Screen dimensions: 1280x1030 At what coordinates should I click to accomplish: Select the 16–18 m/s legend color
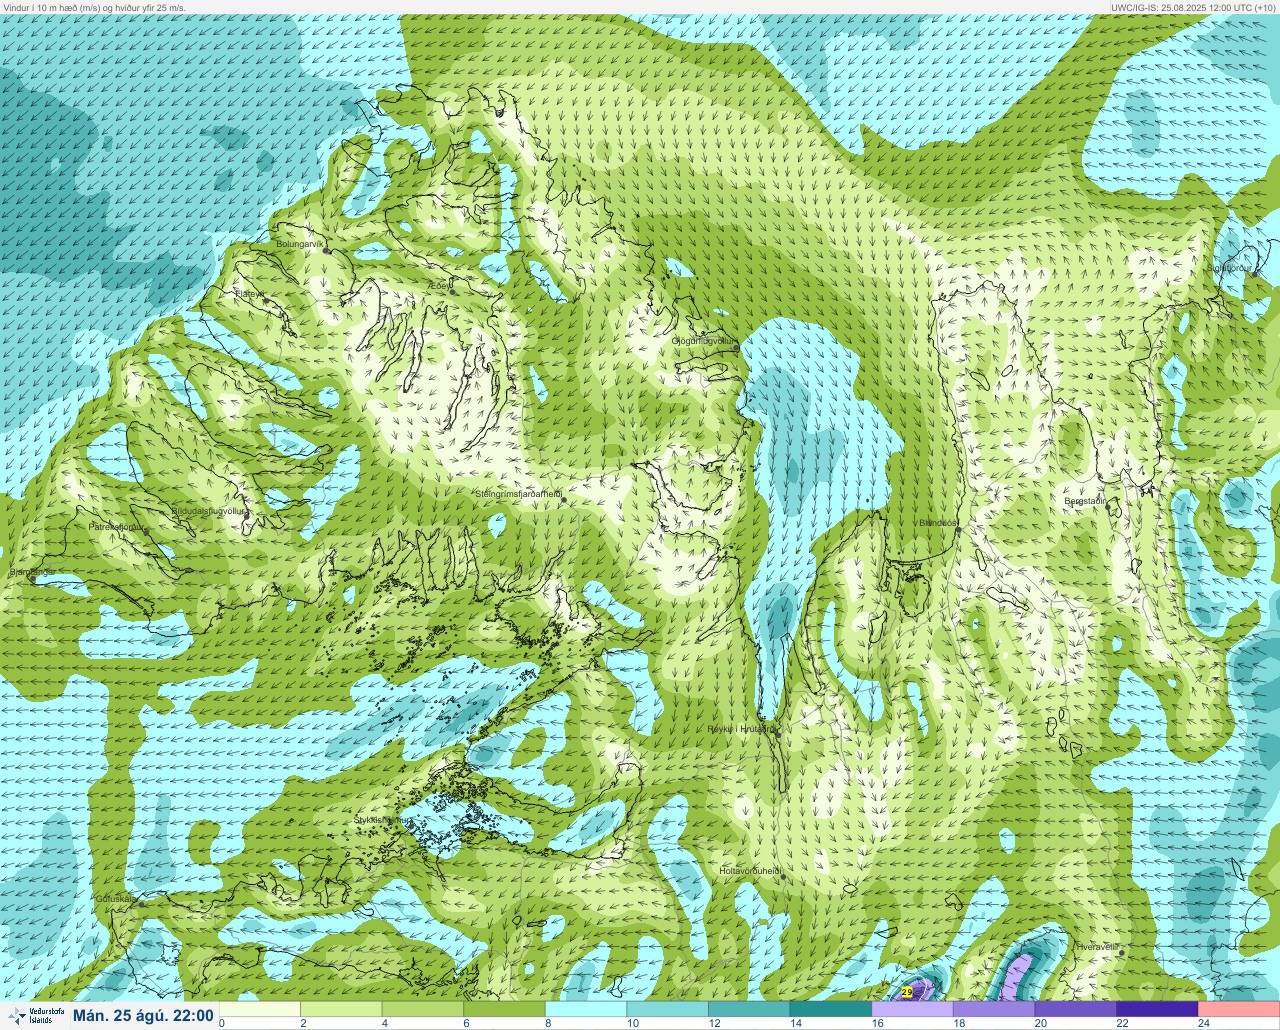(913, 1008)
